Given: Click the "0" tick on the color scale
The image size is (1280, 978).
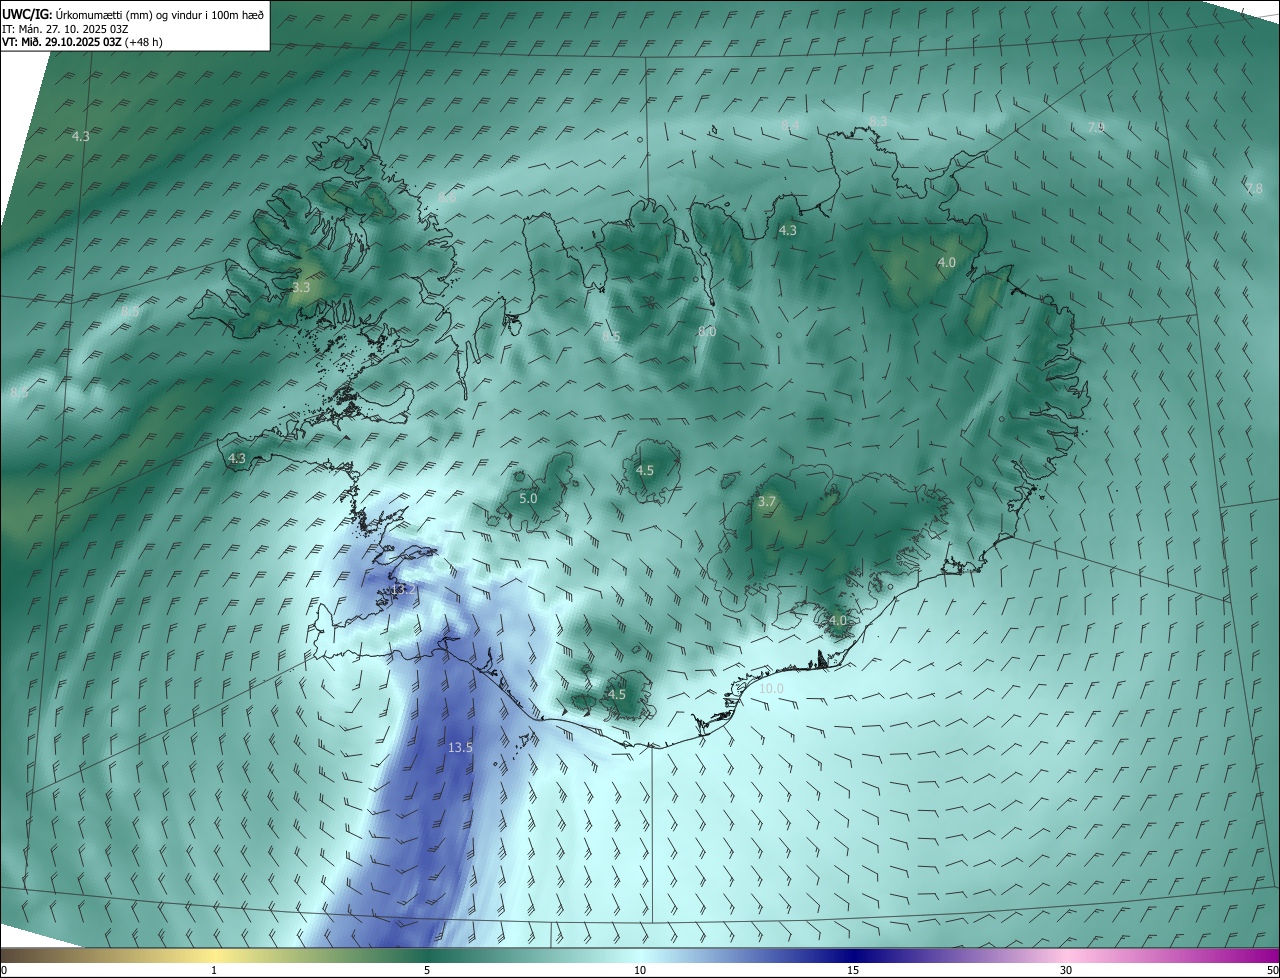Looking at the screenshot, I should click(x=4, y=970).
